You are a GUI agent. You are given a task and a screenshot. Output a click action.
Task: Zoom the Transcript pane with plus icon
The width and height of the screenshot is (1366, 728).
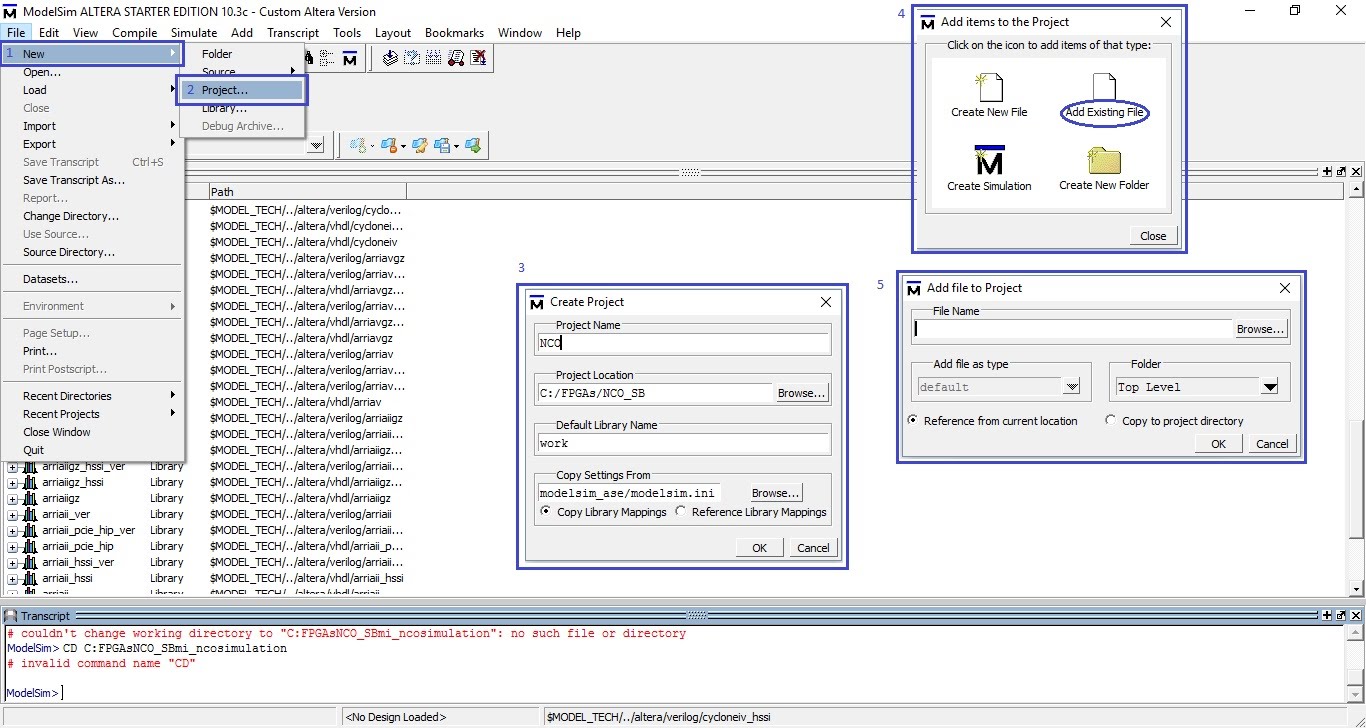click(x=1327, y=616)
